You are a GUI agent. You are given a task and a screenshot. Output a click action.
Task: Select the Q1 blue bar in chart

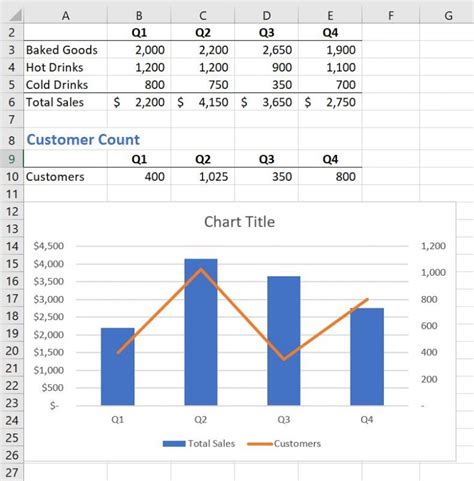pos(118,367)
